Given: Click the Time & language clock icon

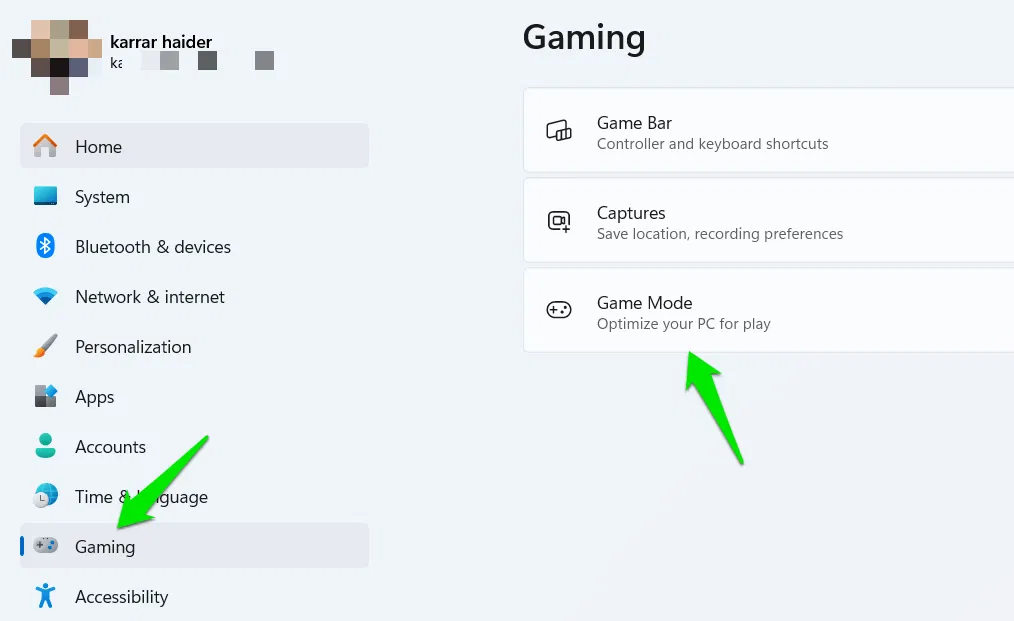Looking at the screenshot, I should [46, 496].
